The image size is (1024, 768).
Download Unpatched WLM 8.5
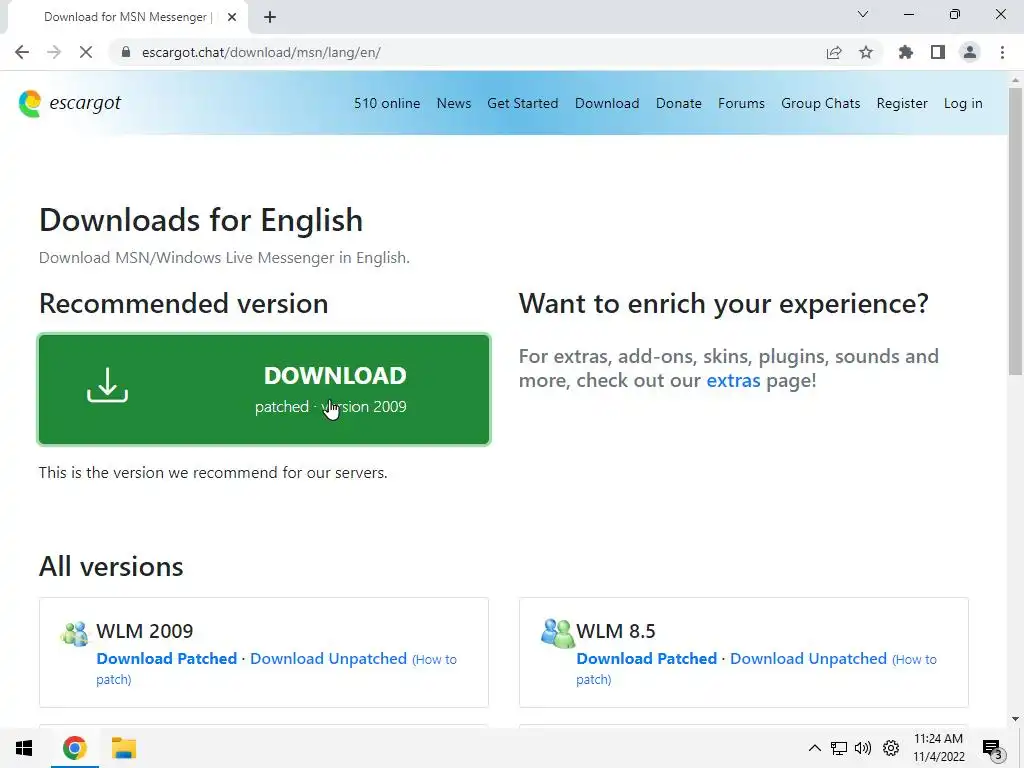click(808, 658)
